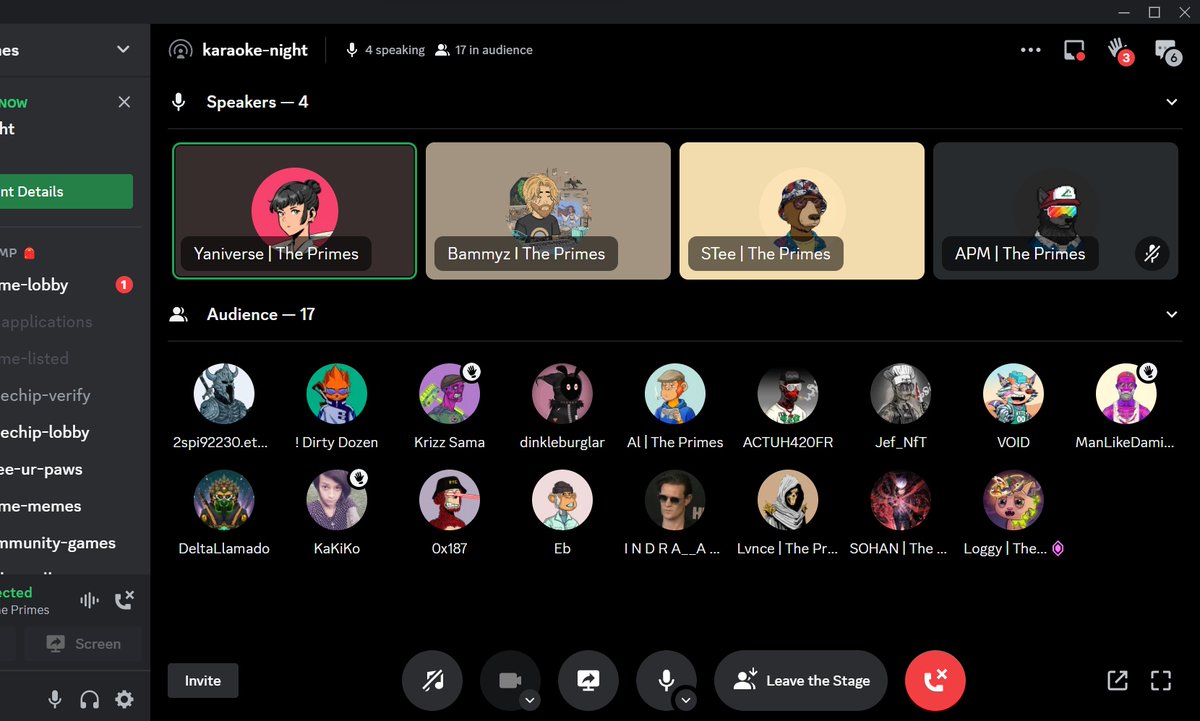Collapse the Speakers section chevron
Screen dimensions: 1200x721
tap(1173, 102)
